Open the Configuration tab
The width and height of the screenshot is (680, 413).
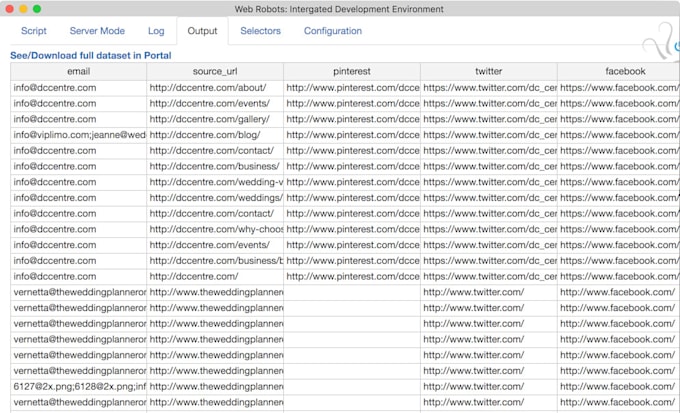[x=333, y=31]
